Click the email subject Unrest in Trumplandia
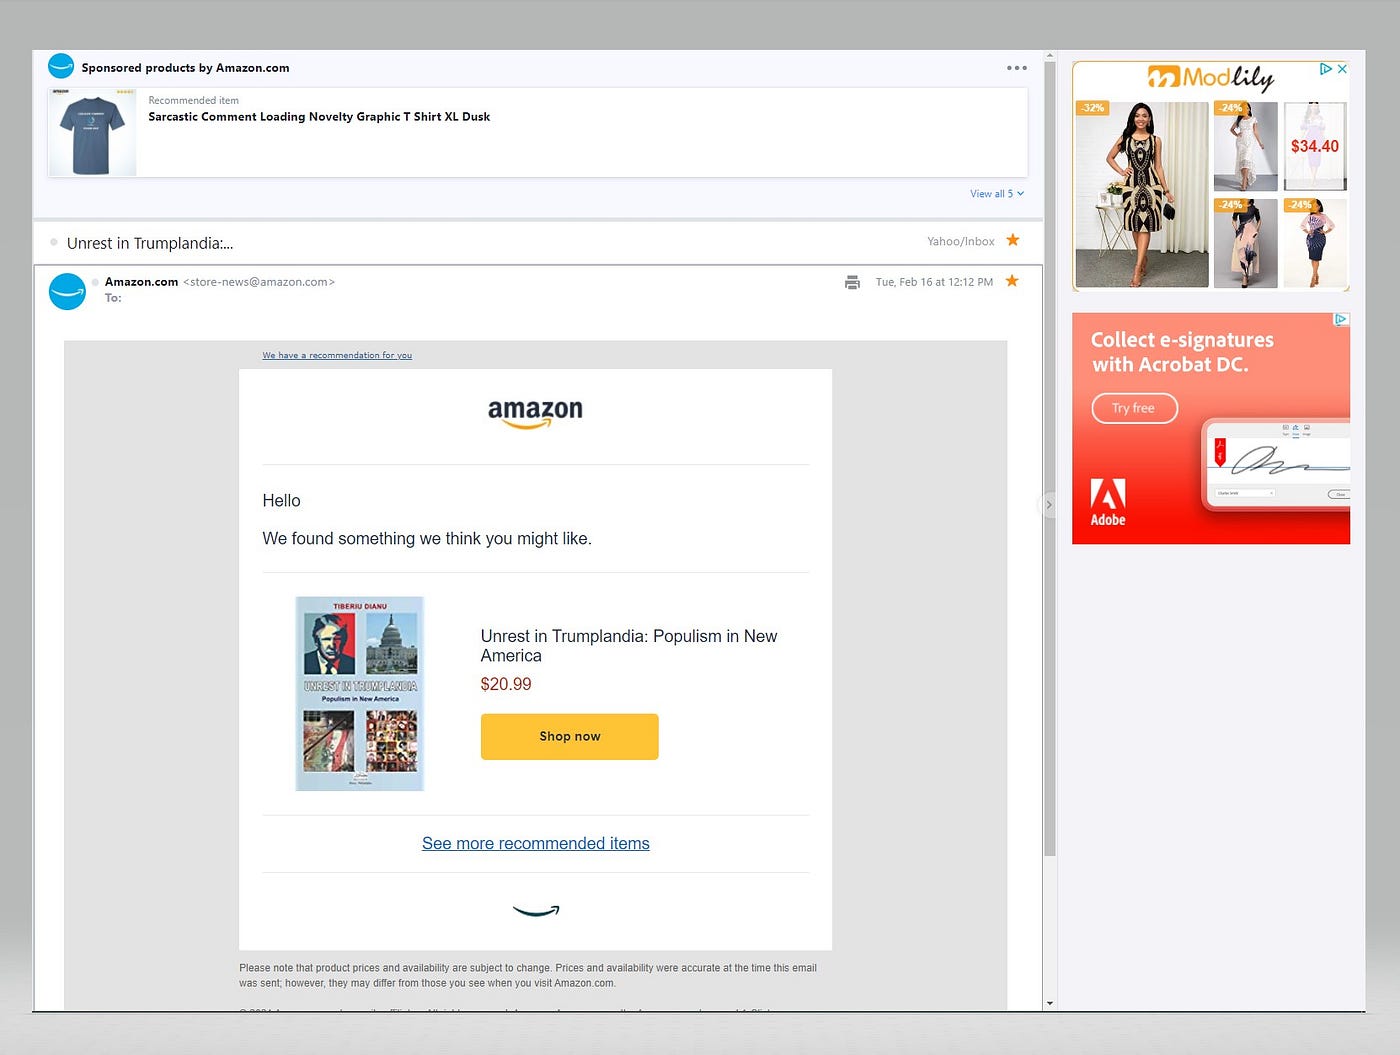Image resolution: width=1400 pixels, height=1055 pixels. coord(150,243)
